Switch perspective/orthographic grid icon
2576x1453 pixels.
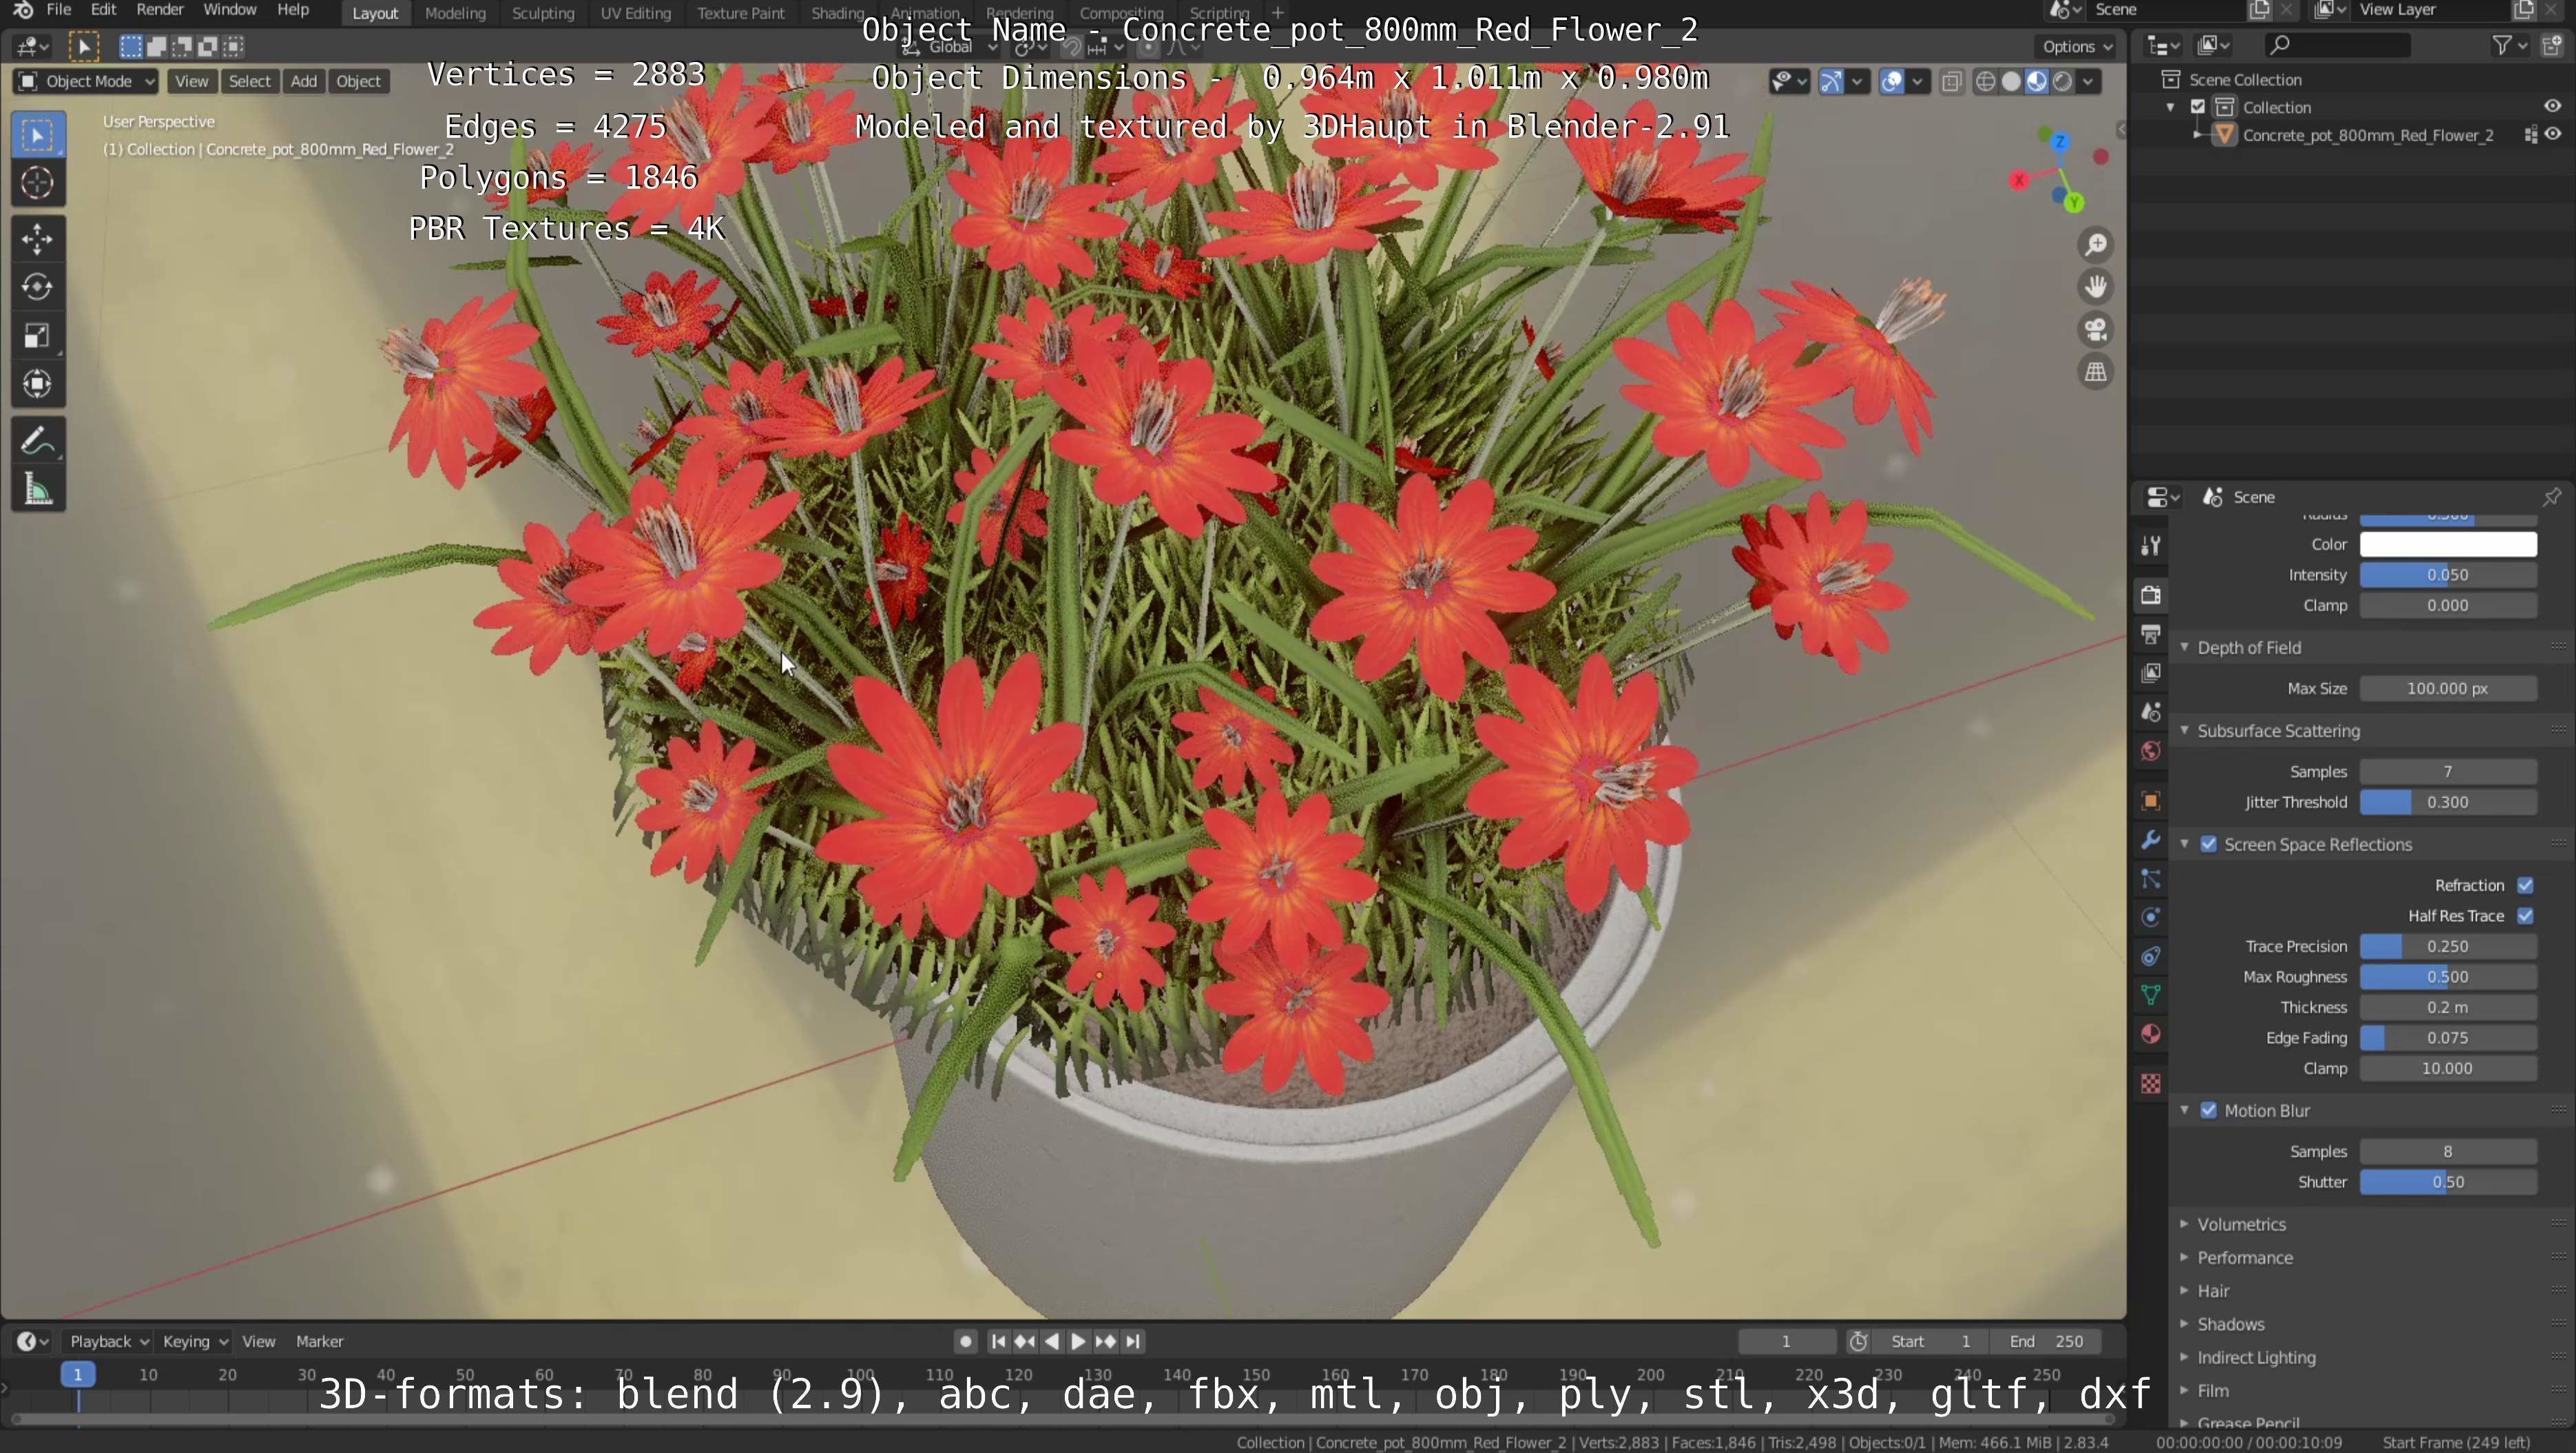pos(2096,372)
